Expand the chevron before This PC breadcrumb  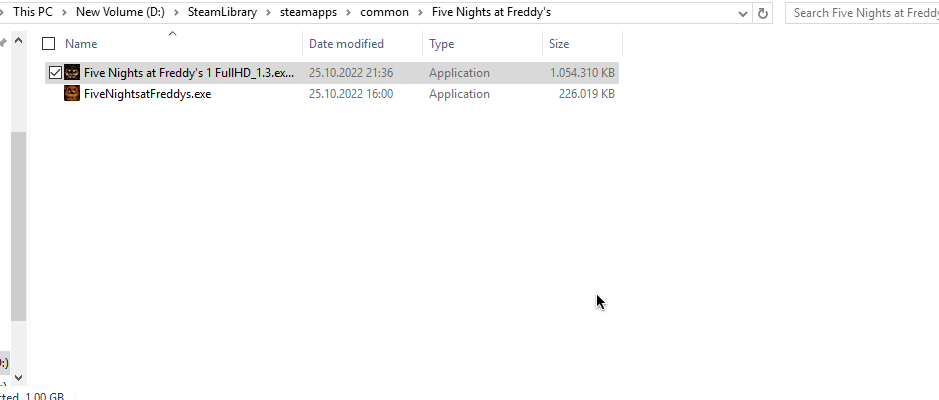point(3,12)
